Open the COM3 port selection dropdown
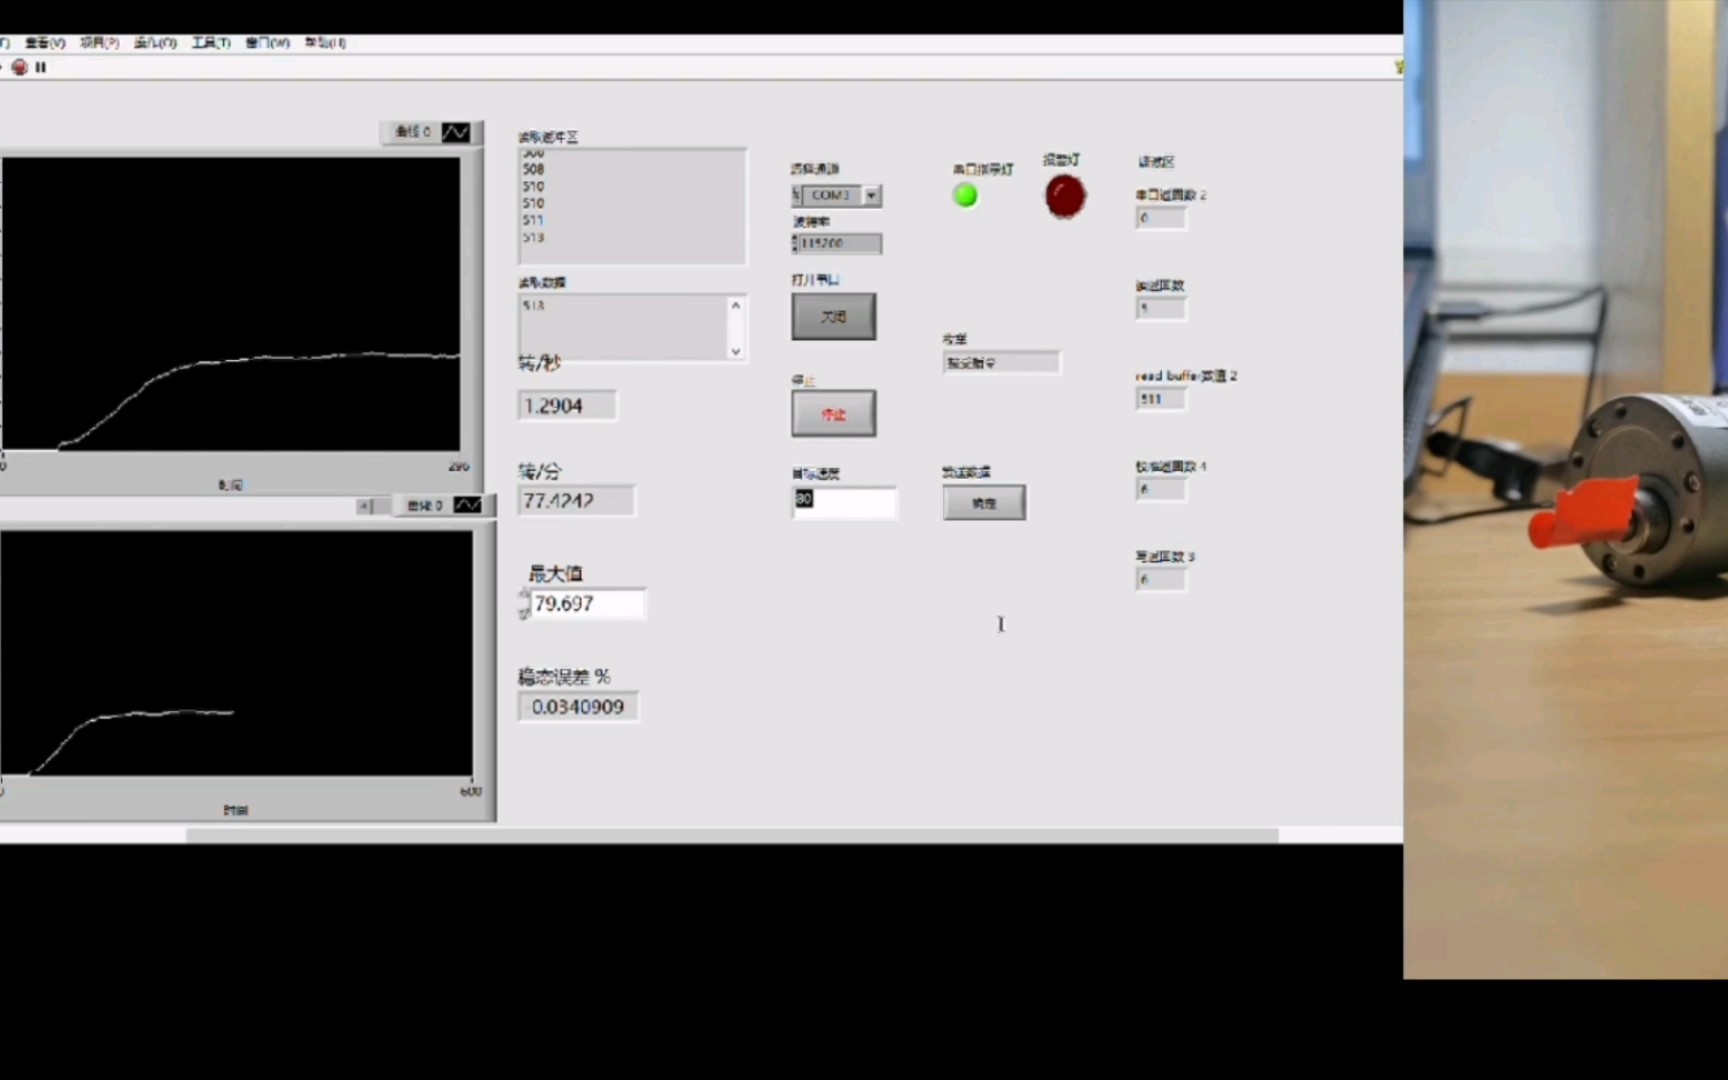Viewport: 1728px width, 1080px height. [872, 196]
